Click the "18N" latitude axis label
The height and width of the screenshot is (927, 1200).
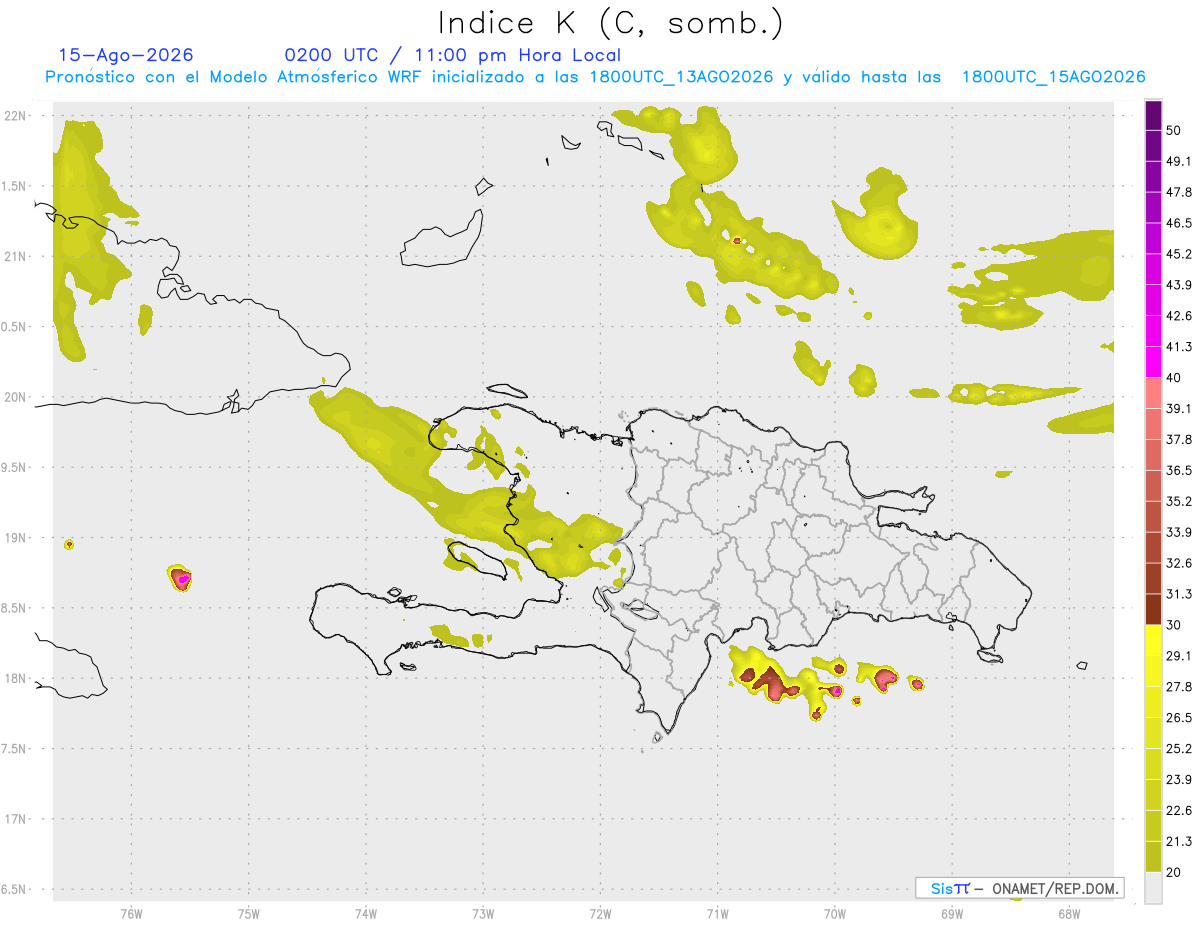pyautogui.click(x=15, y=679)
